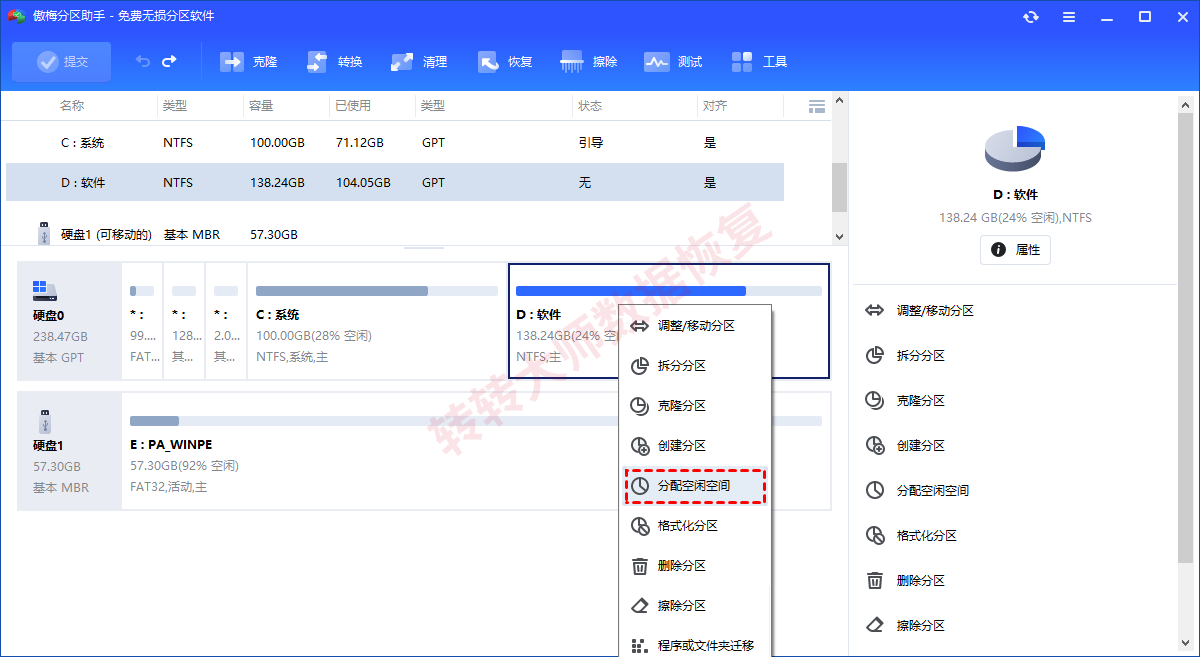
Task: Choose 格式化分区 in context menu
Action: point(695,526)
